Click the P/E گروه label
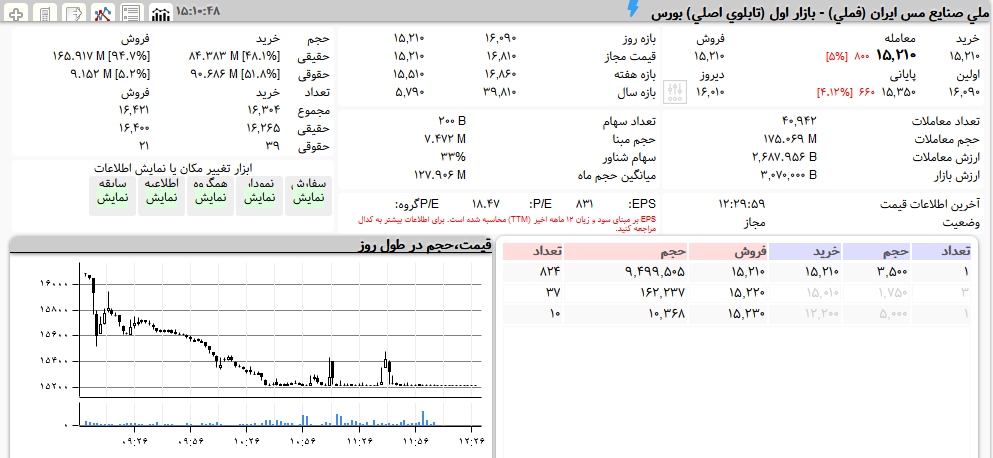The height and width of the screenshot is (458, 993). tap(417, 204)
